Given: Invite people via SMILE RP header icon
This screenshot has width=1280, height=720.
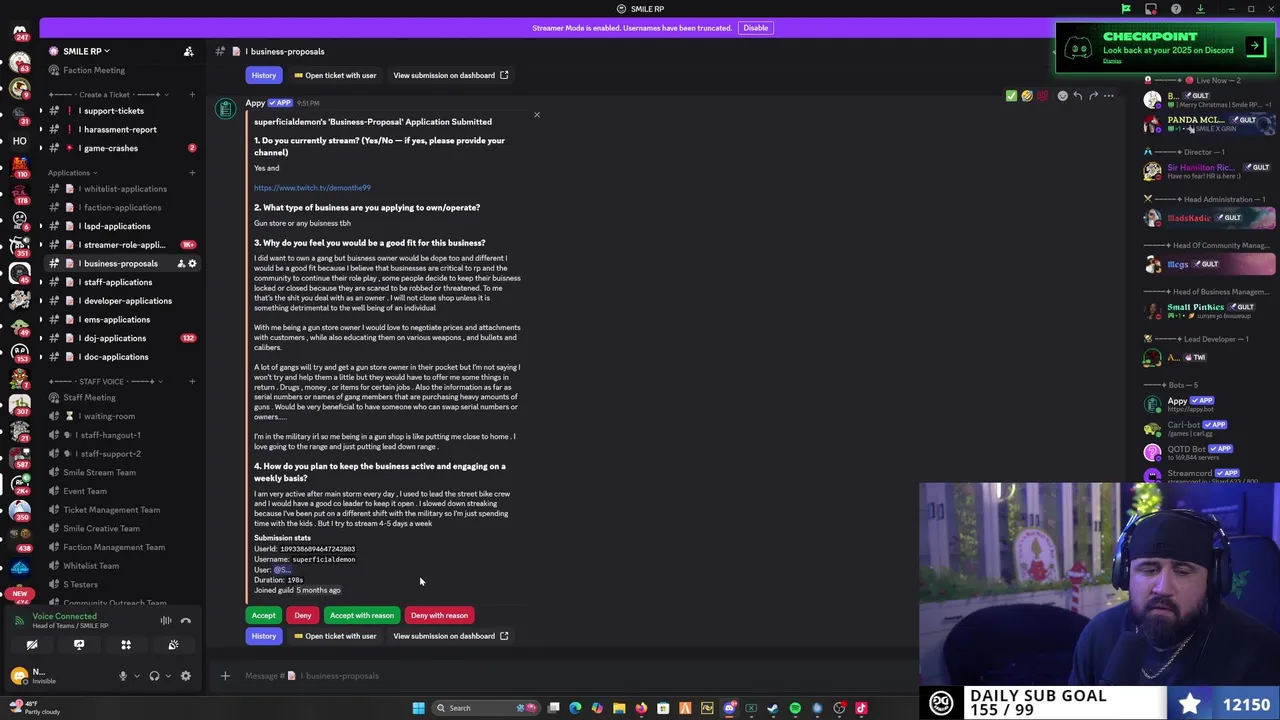Looking at the screenshot, I should [188, 51].
